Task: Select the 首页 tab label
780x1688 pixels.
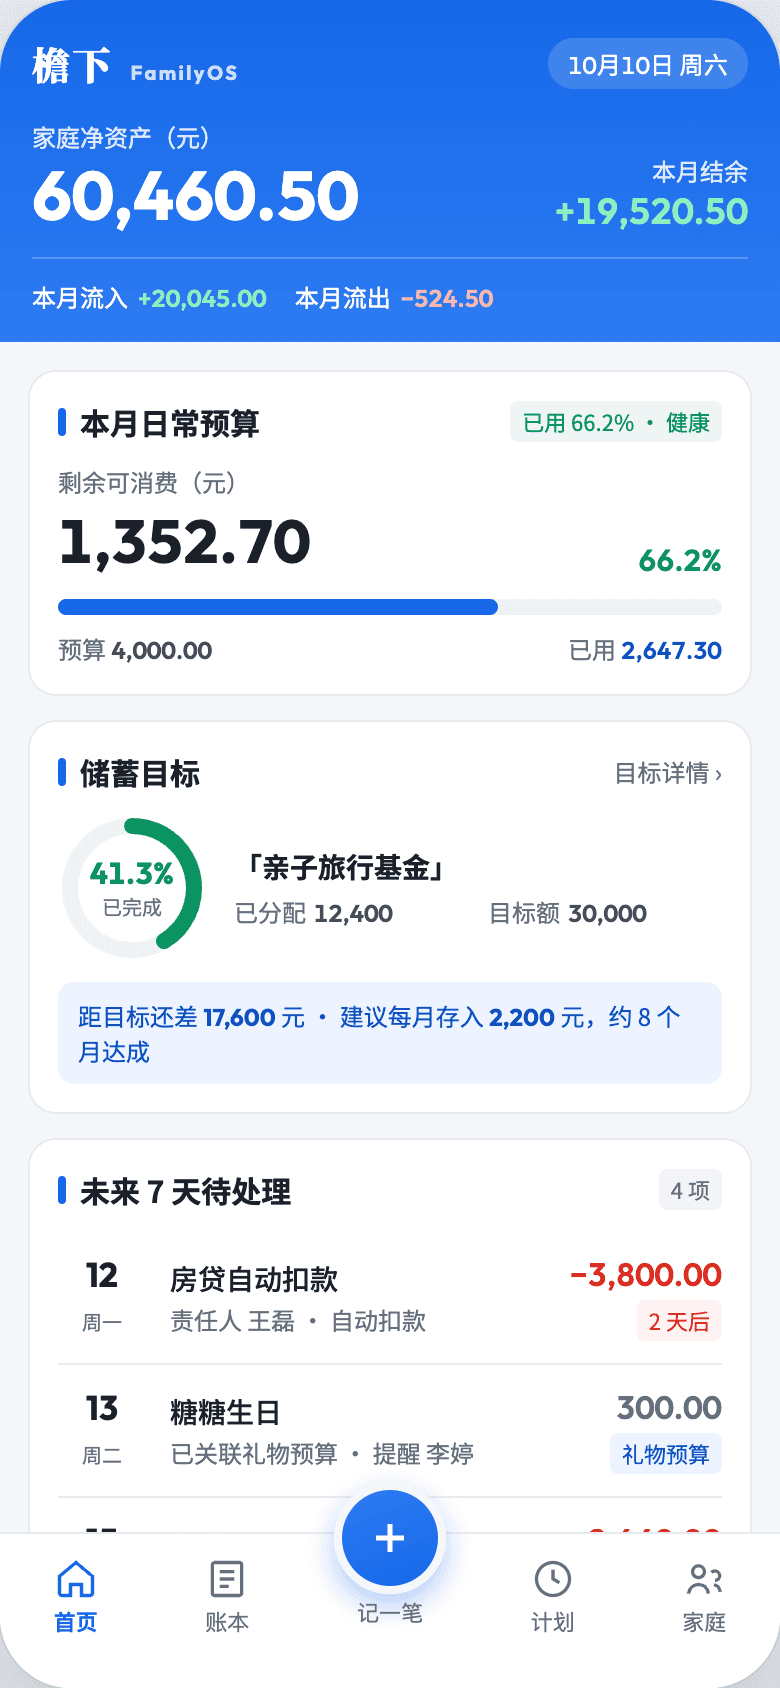Action: (76, 1622)
